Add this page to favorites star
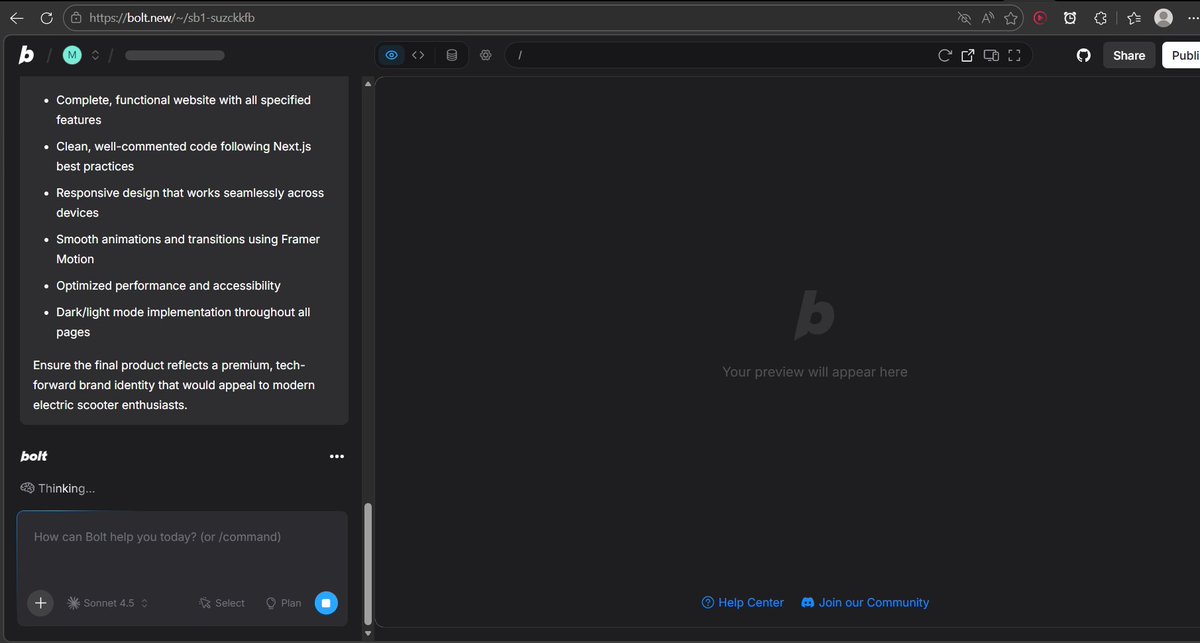 coord(1011,18)
